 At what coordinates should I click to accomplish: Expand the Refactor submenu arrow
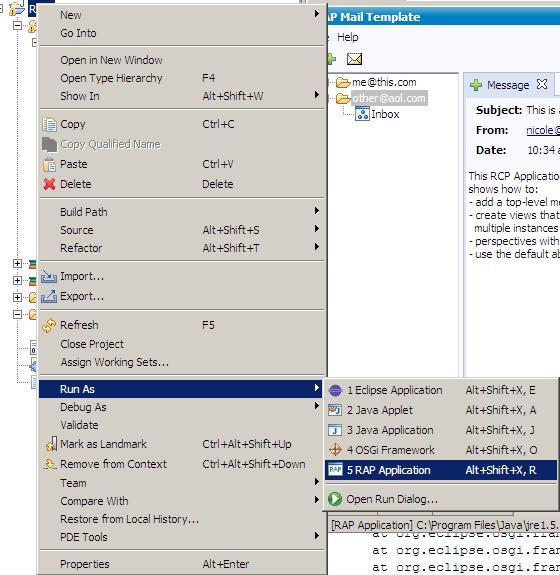(x=316, y=246)
